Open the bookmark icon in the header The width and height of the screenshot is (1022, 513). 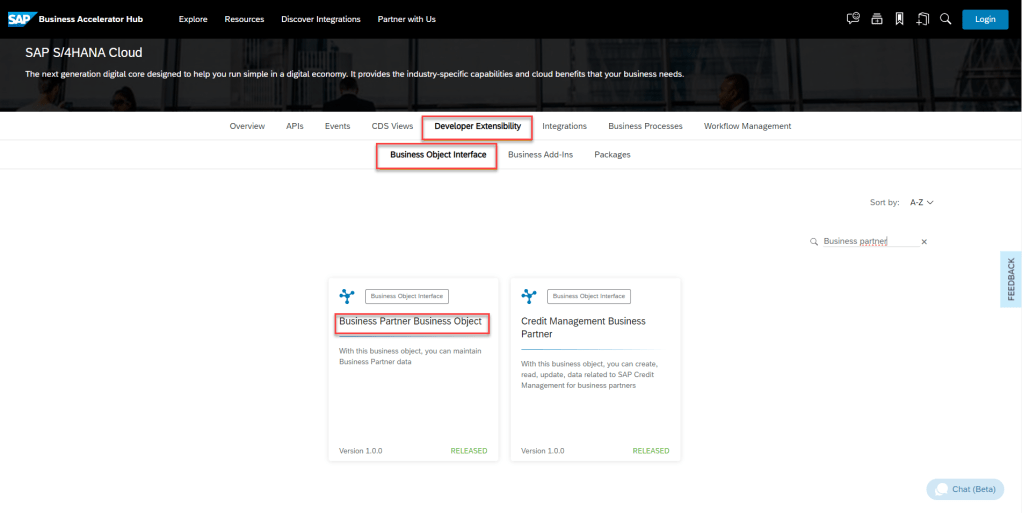[899, 19]
